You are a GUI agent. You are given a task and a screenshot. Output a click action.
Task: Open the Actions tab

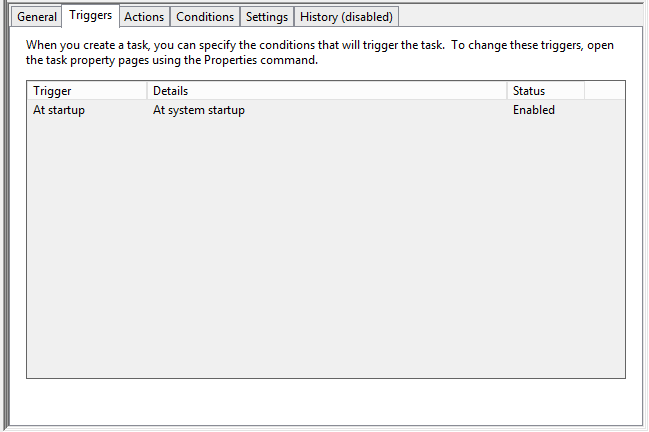[x=144, y=17]
